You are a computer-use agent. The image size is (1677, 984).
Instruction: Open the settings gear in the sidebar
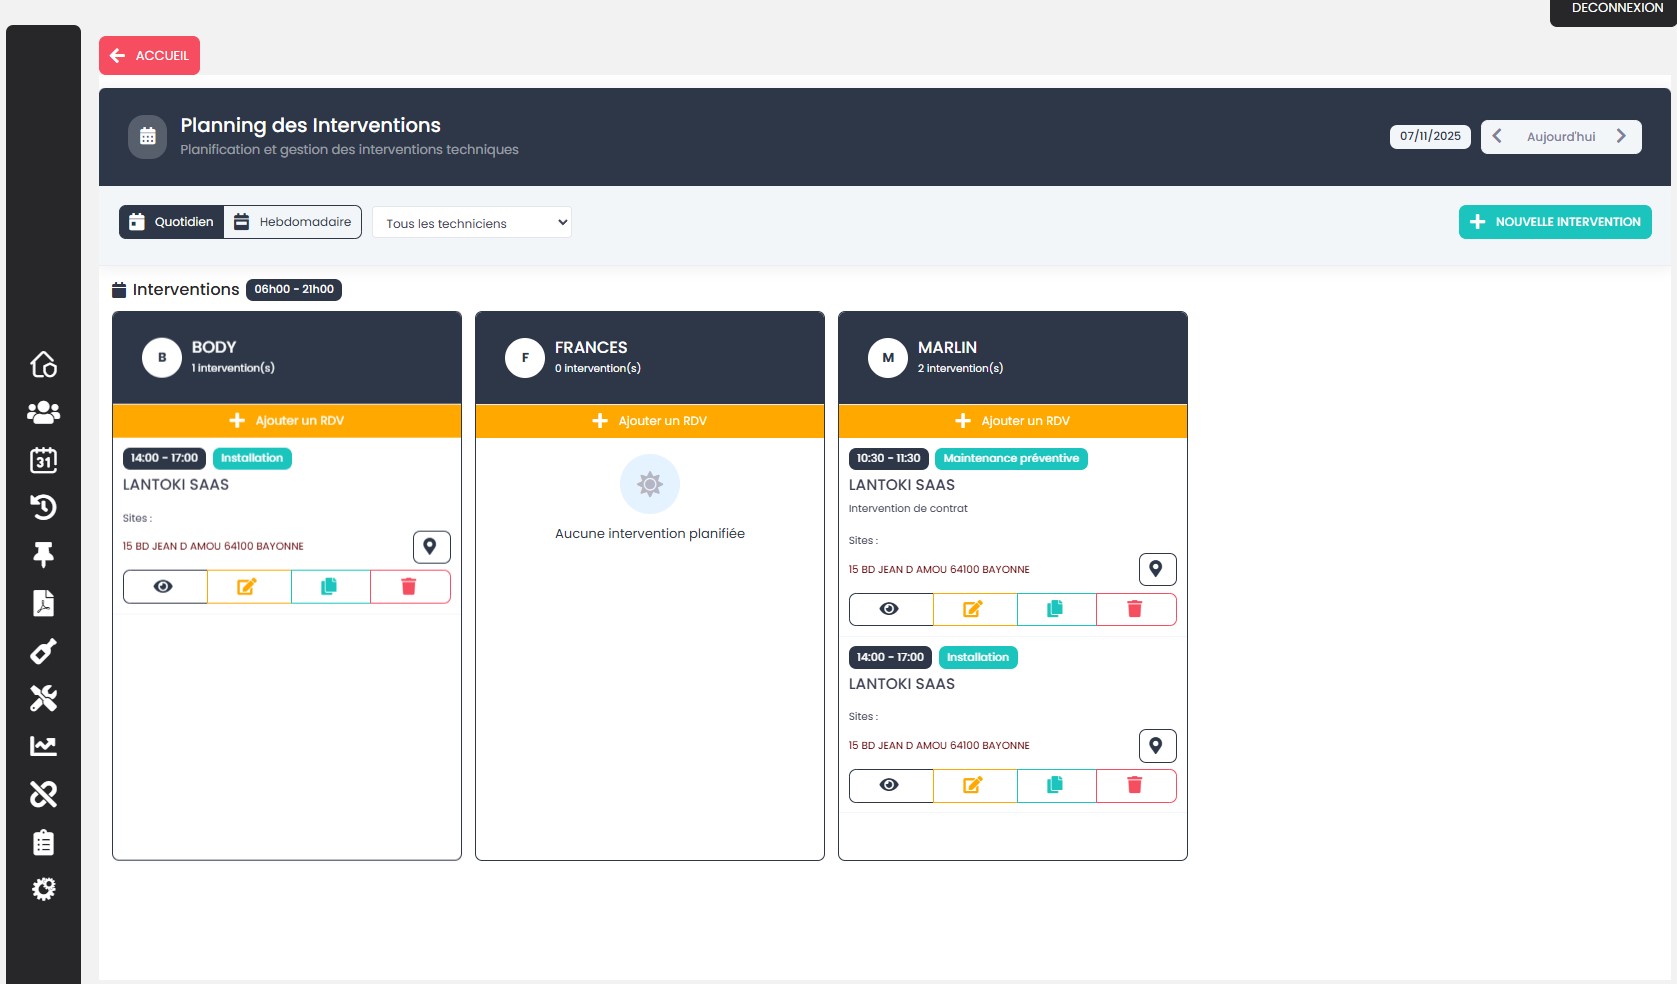tap(44, 888)
